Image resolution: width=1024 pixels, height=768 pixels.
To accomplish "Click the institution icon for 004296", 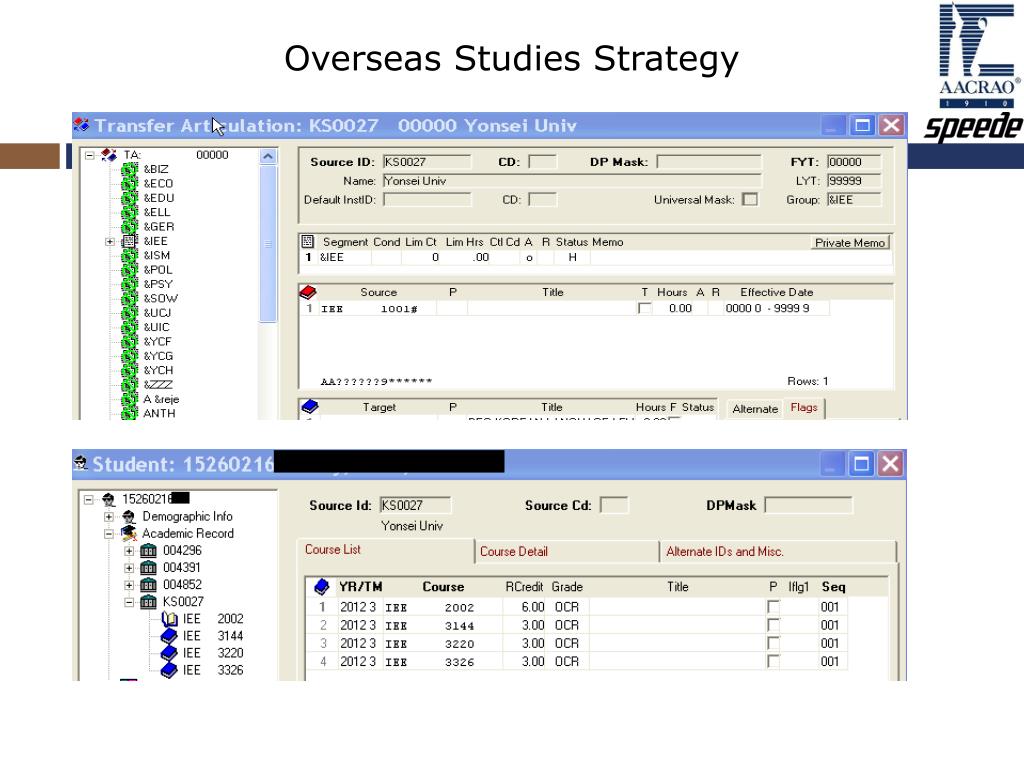I will click(148, 551).
